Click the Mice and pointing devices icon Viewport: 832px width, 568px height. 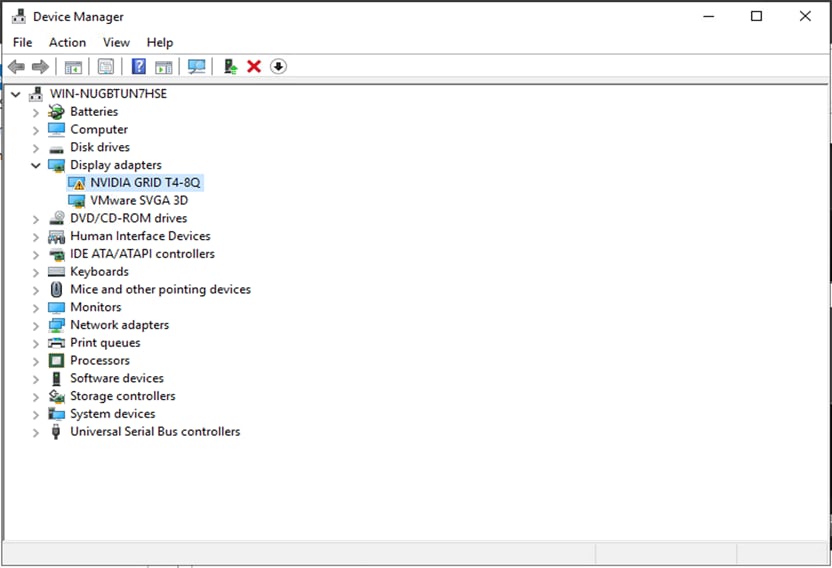click(56, 289)
